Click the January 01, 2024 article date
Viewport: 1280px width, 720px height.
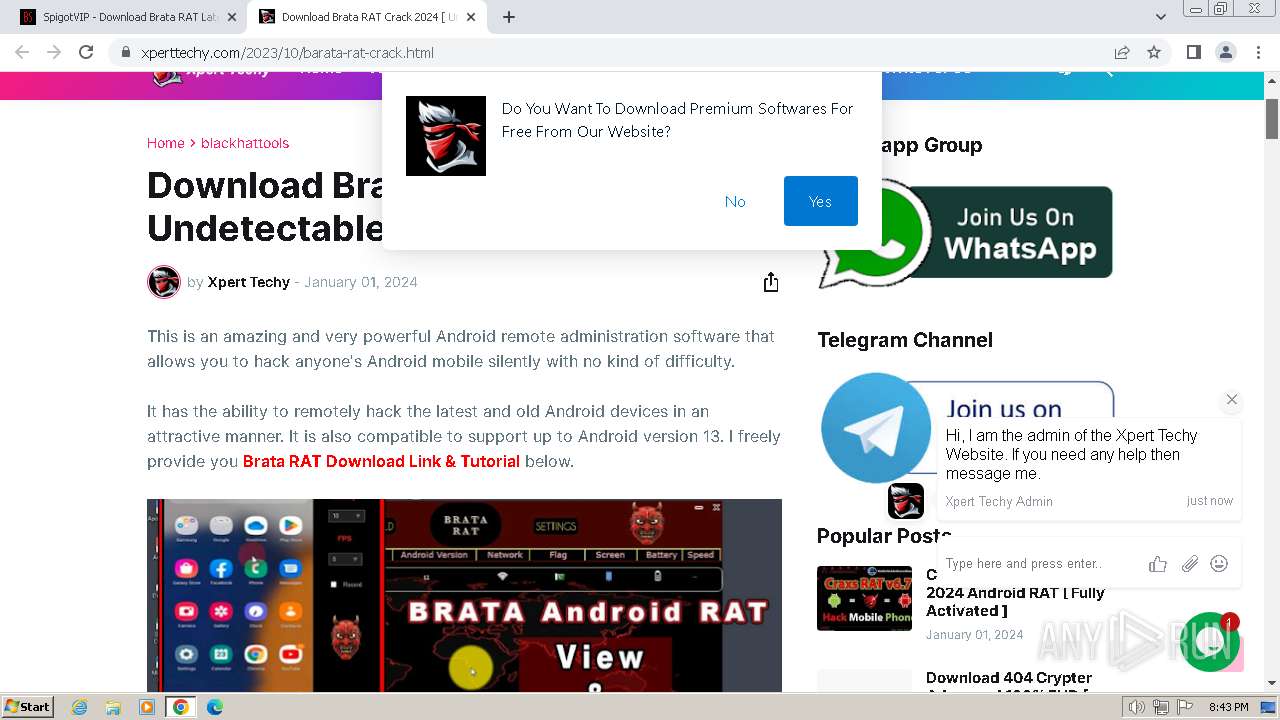(x=361, y=282)
